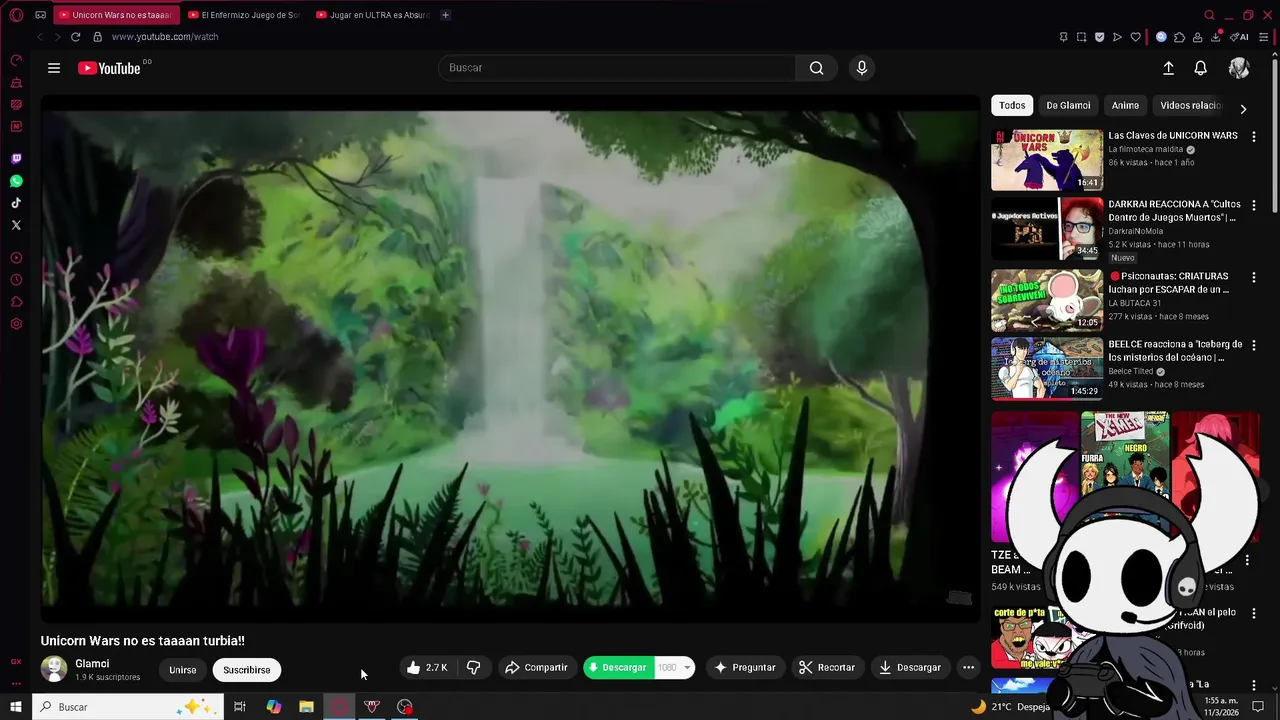This screenshot has width=1280, height=720.
Task: Click the address bar showing www.youtube.com/watch
Action: 164,37
